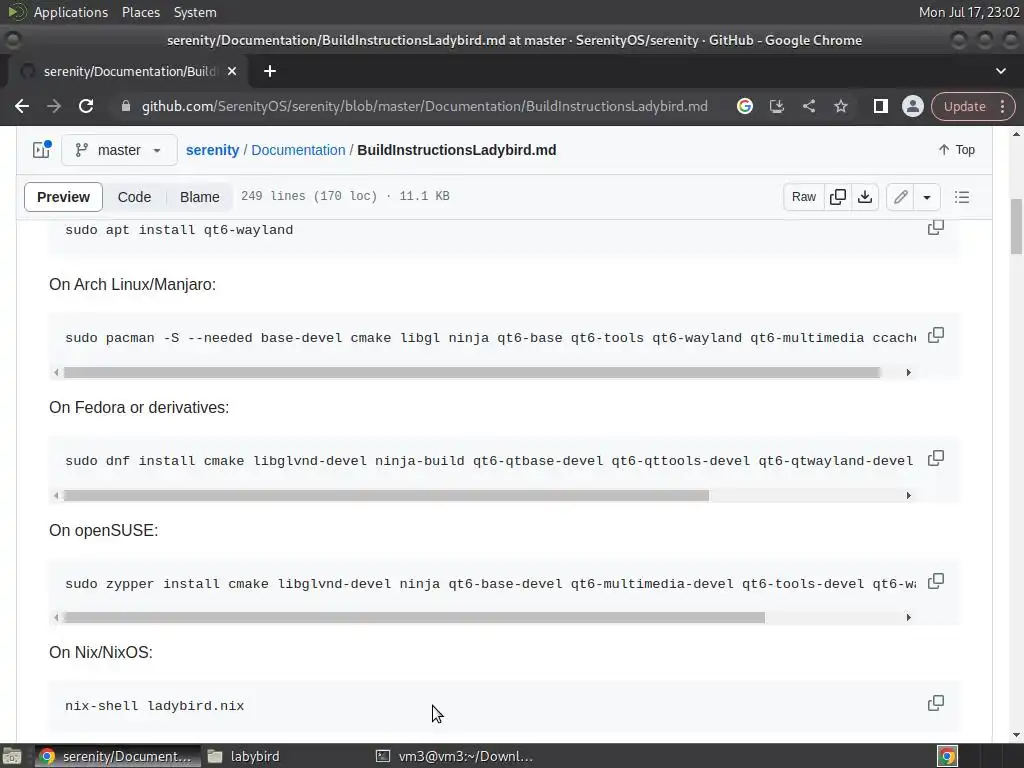
Task: Select text 'On openSUSE:'
Action: click(104, 530)
